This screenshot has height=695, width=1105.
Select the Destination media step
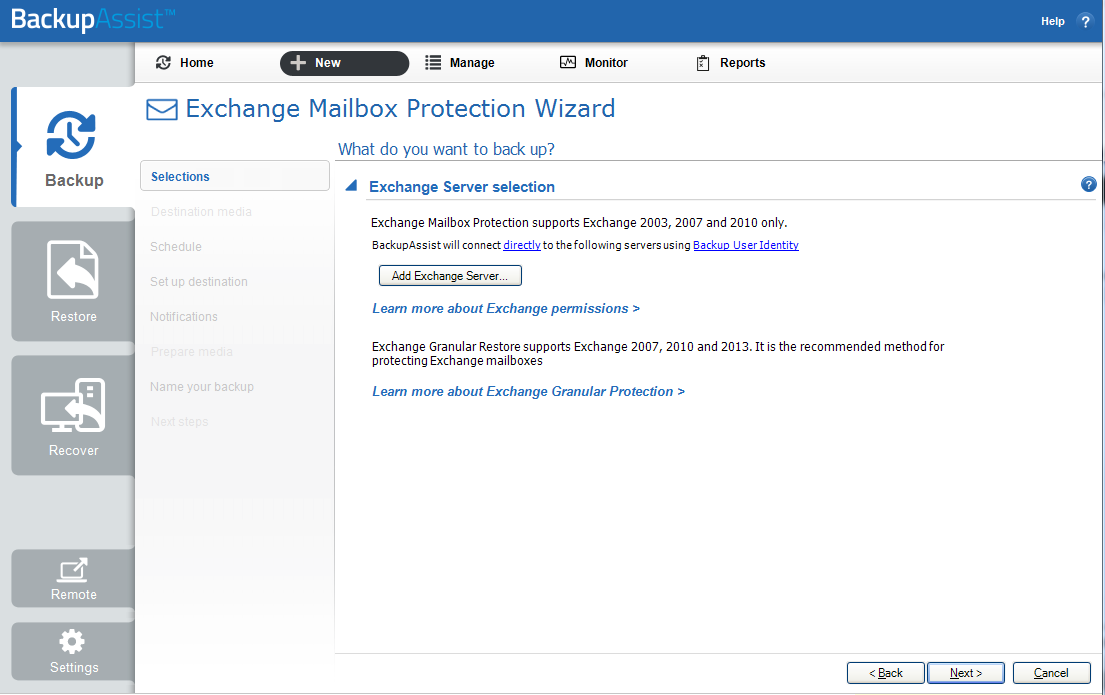coord(201,211)
